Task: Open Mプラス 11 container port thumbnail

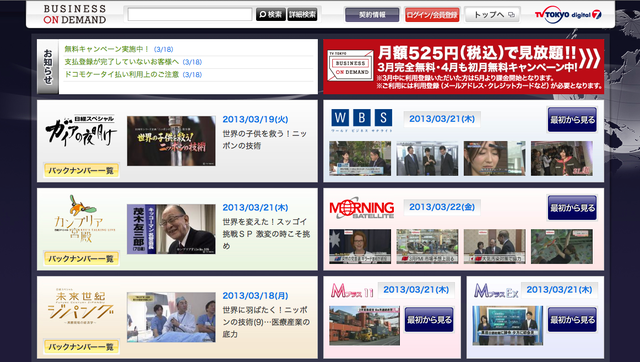Action: pos(364,325)
